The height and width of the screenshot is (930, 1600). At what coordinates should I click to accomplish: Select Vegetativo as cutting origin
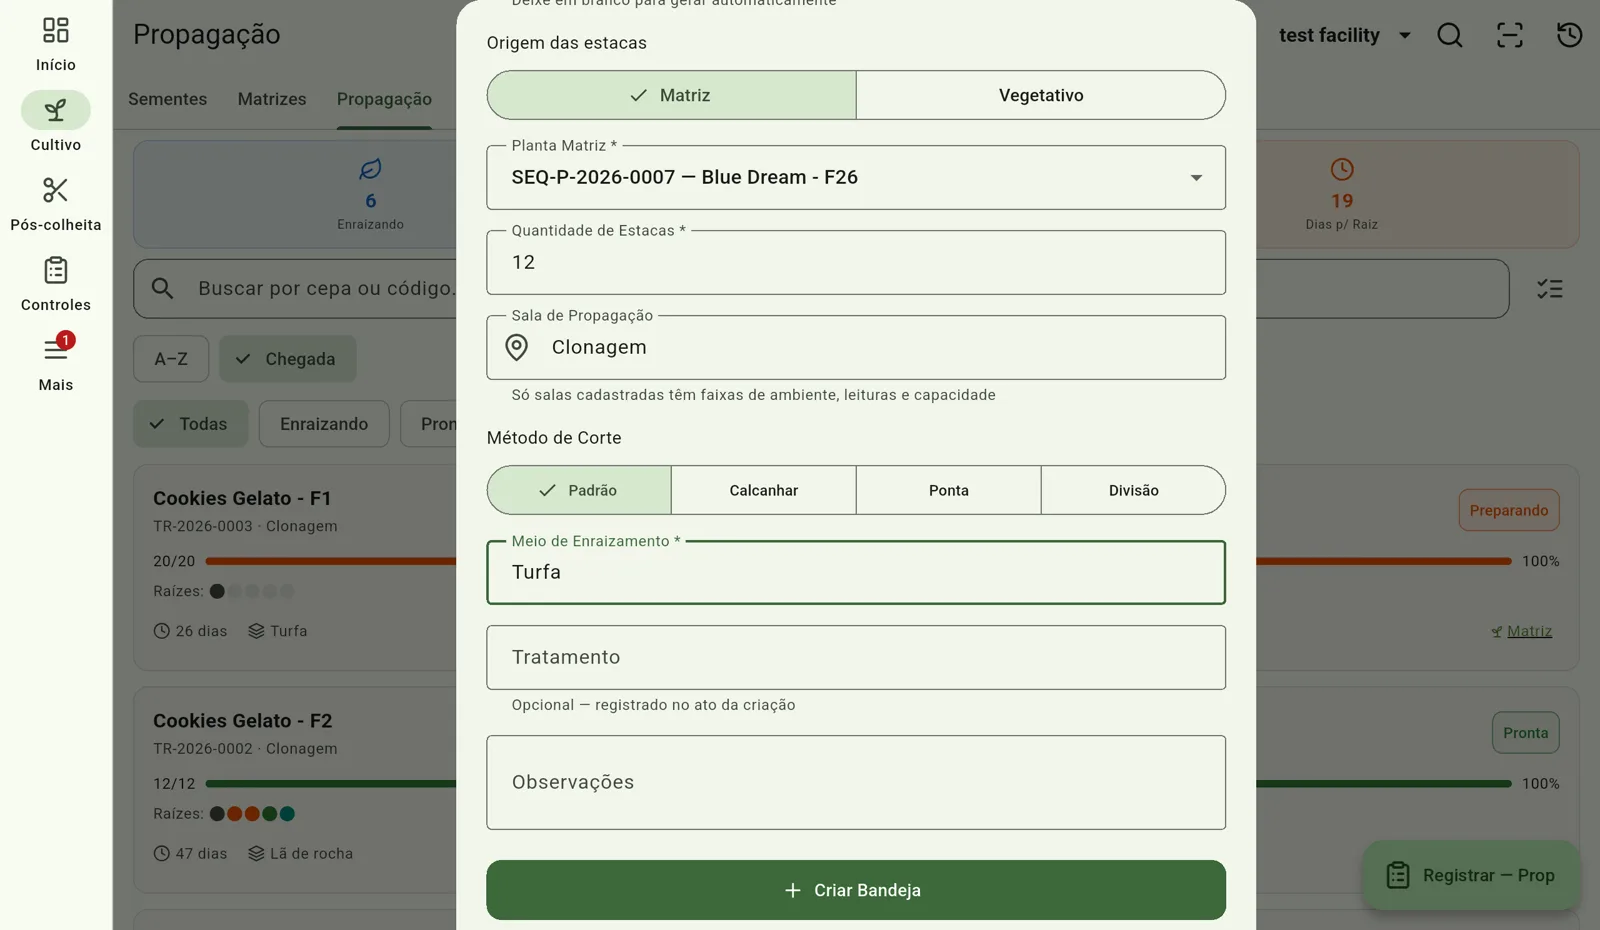pyautogui.click(x=1041, y=95)
